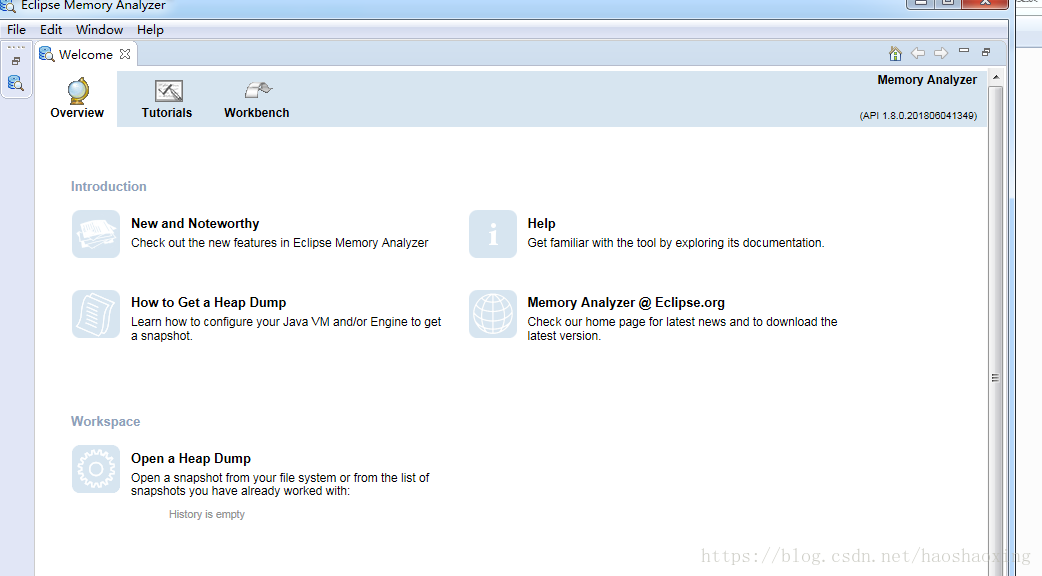The image size is (1042, 576).
Task: Click the scrollbar up arrow
Action: (x=995, y=78)
